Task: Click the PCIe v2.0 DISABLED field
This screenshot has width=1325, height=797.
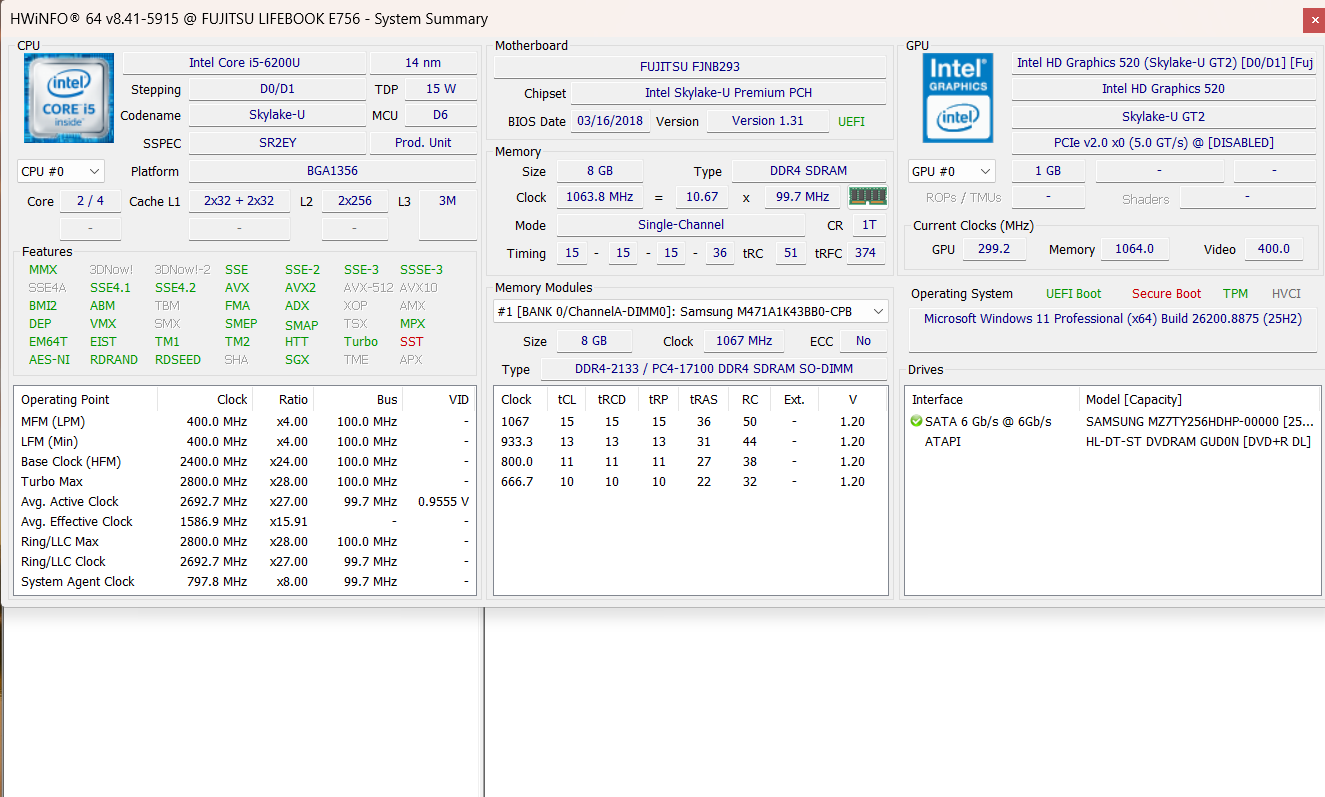Action: (1164, 143)
